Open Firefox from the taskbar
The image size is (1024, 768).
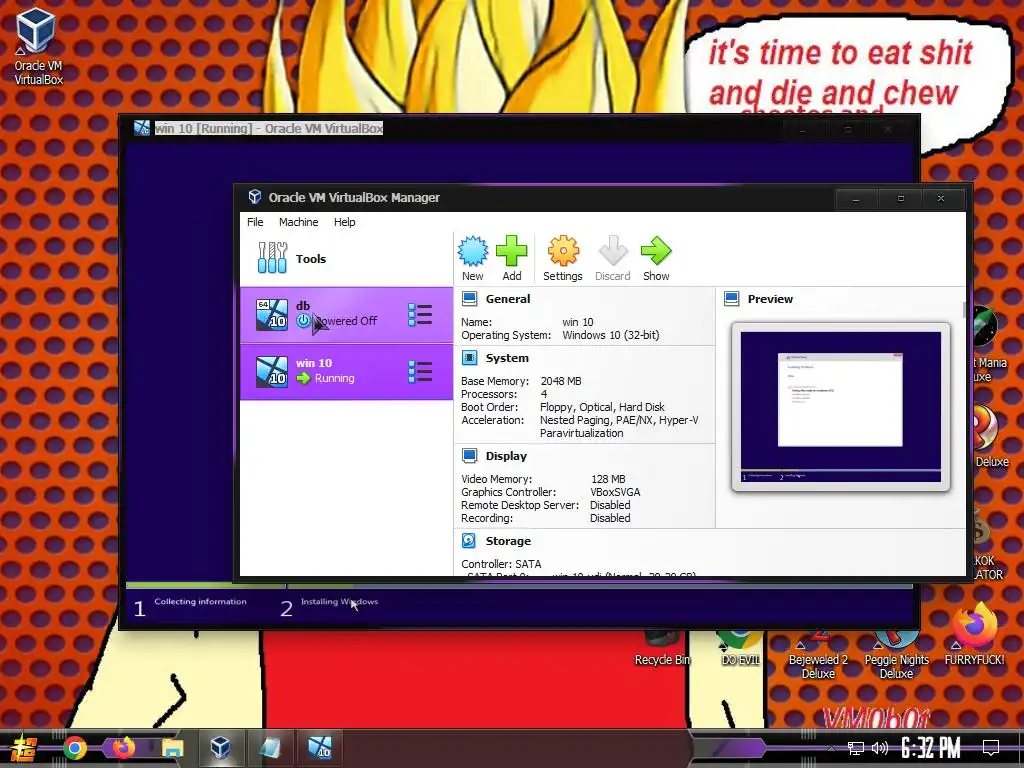point(123,748)
